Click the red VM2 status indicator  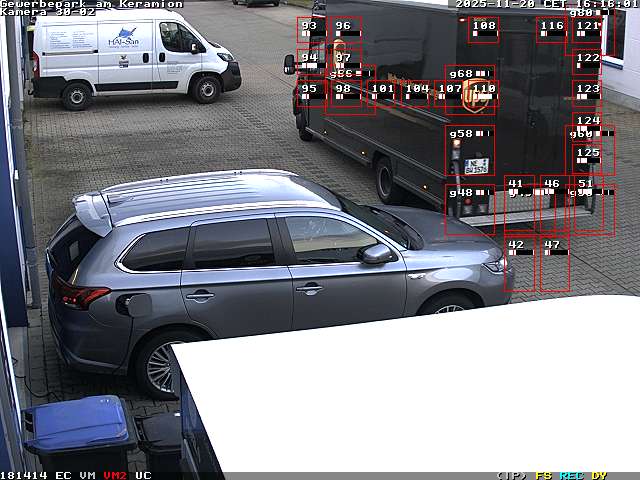pyautogui.click(x=114, y=475)
